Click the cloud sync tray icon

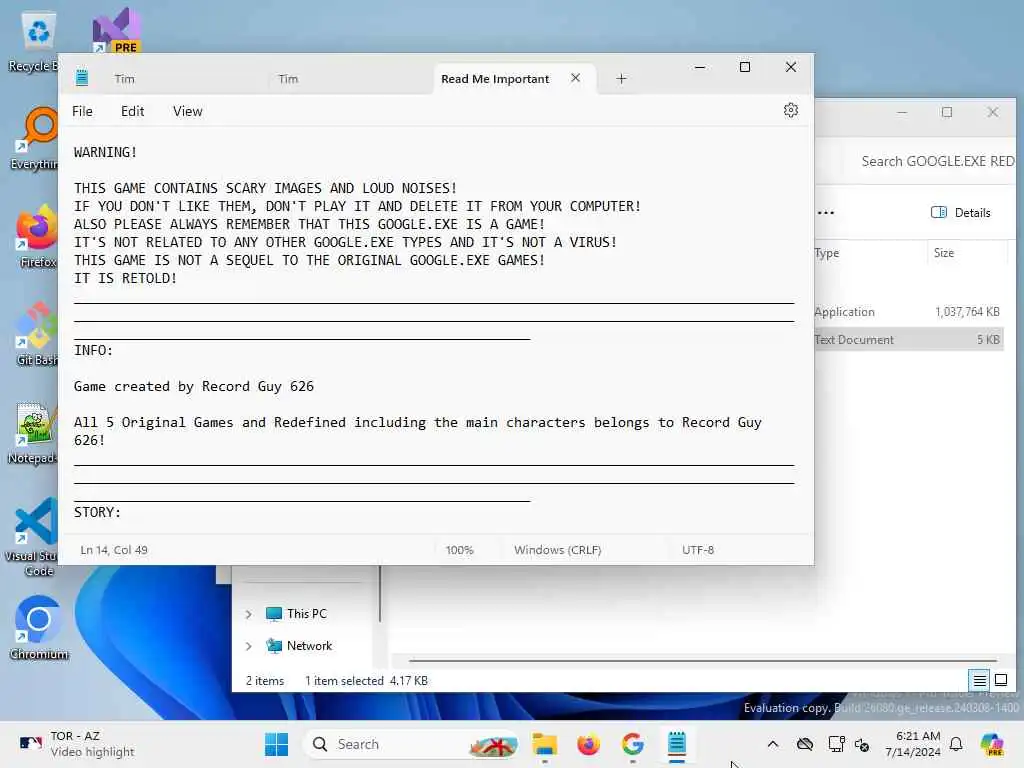[x=805, y=744]
